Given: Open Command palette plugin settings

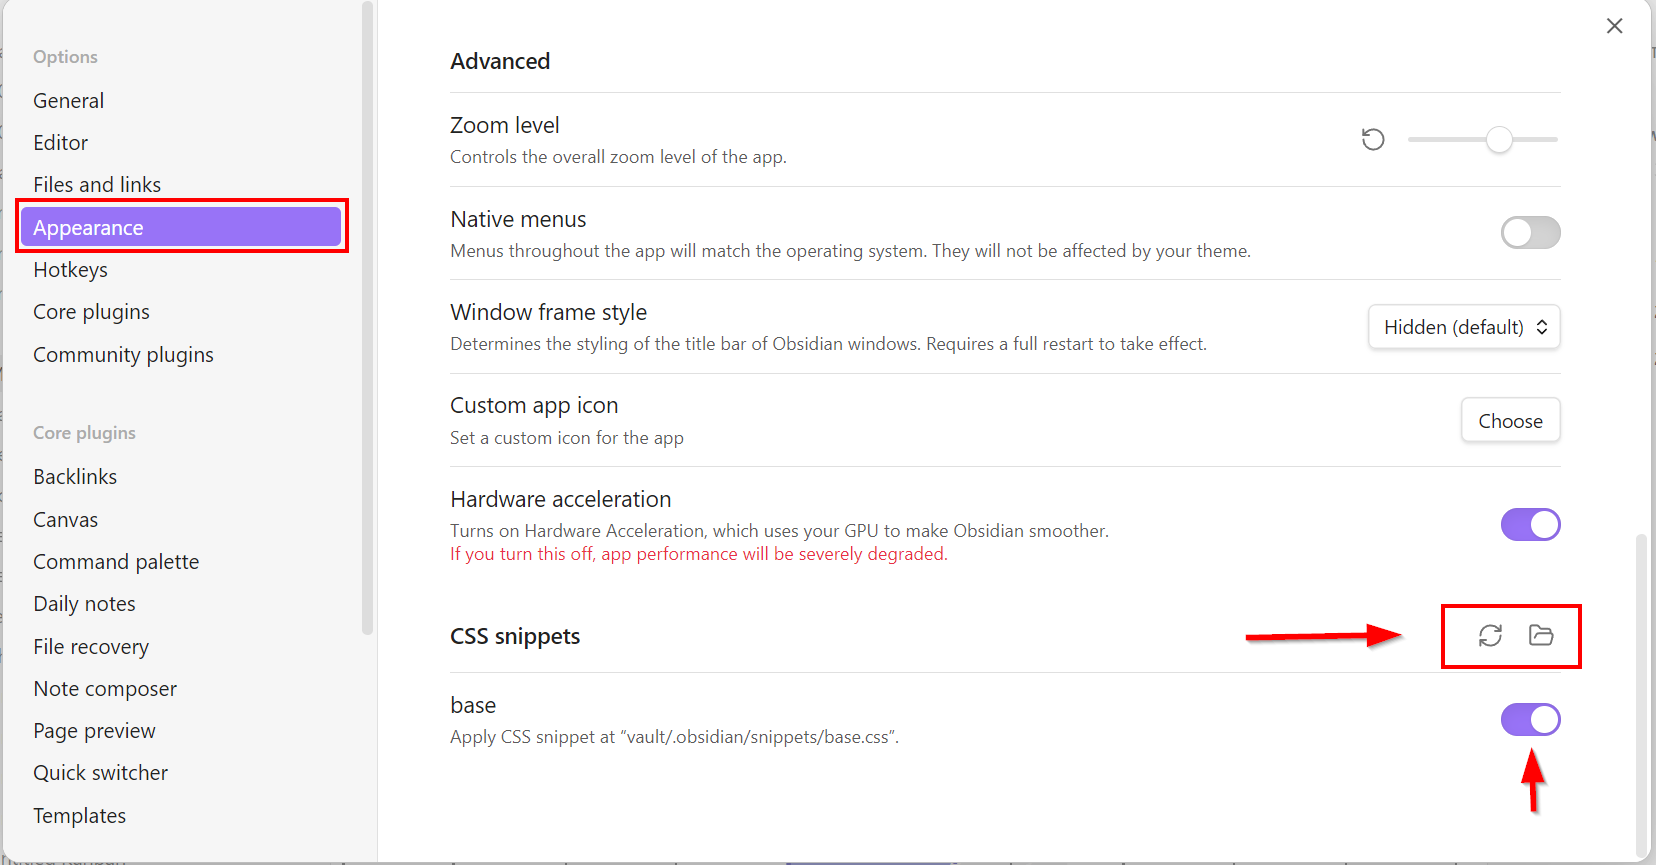Looking at the screenshot, I should click(x=116, y=562).
